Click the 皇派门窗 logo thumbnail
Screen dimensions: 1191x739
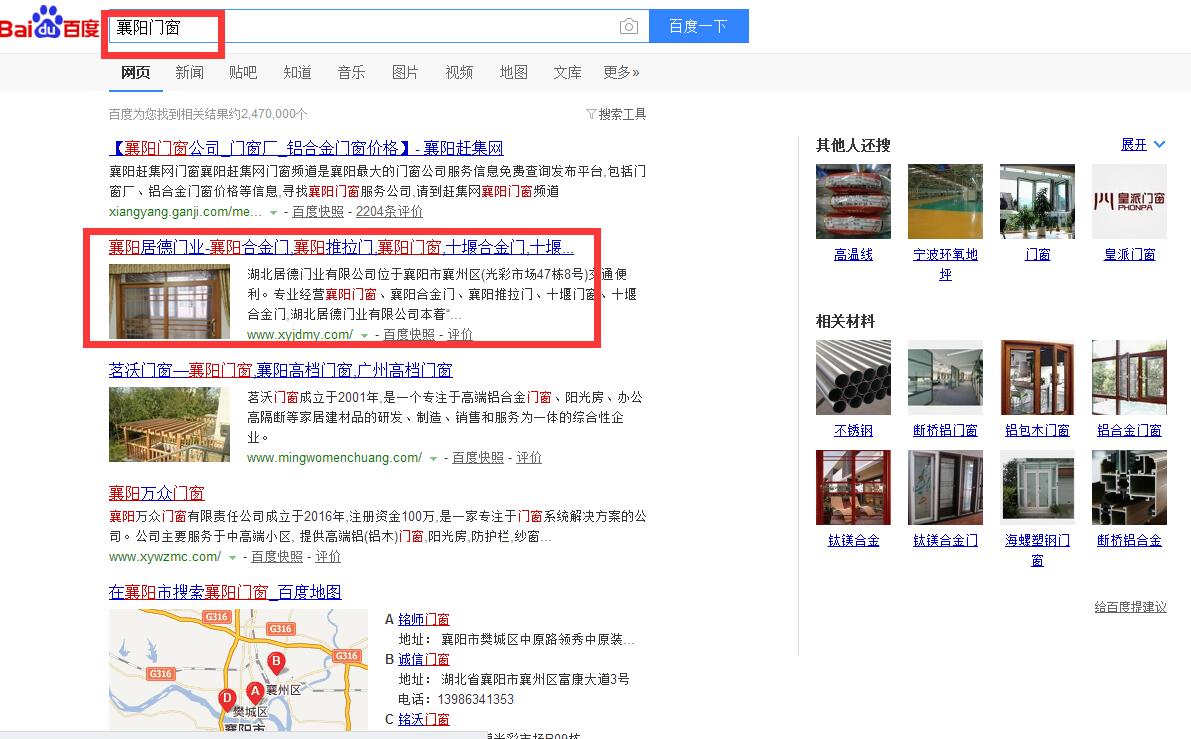click(x=1129, y=201)
